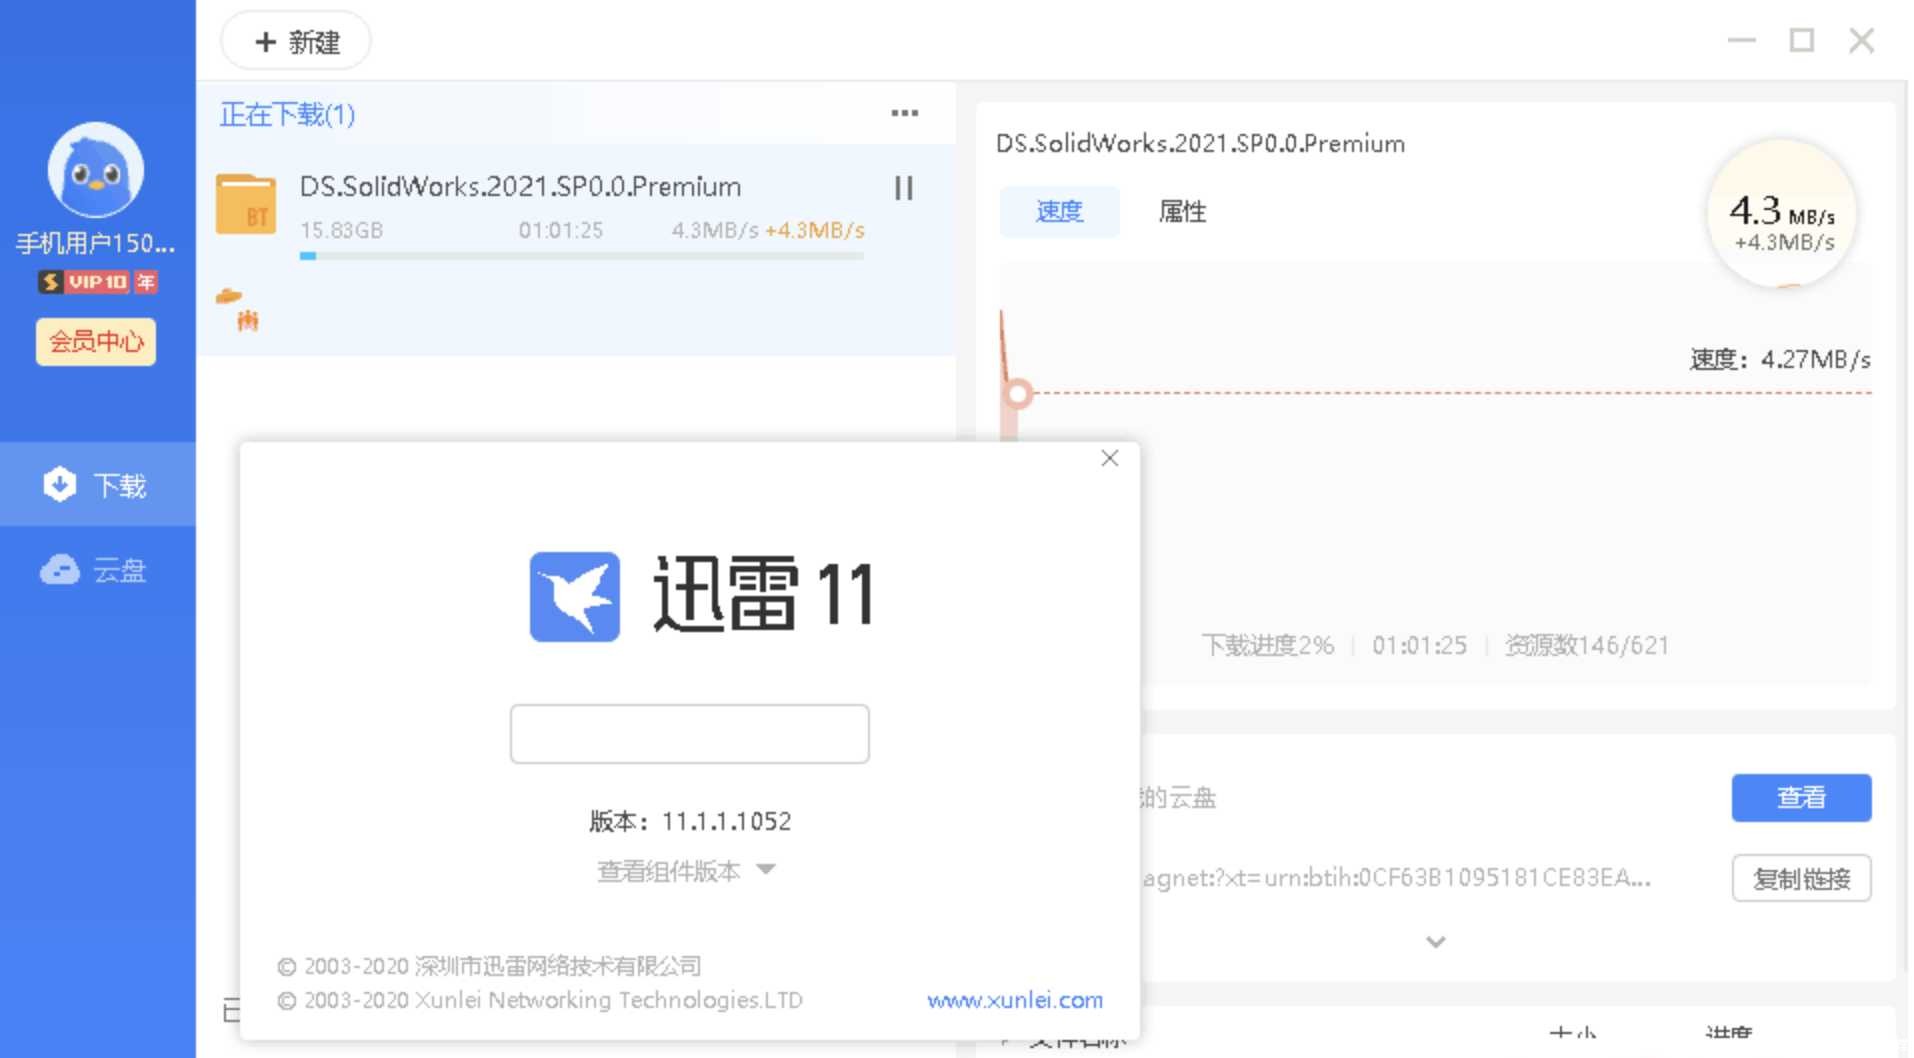Click the 云盘 cloud icon
Image resolution: width=1914 pixels, height=1058 pixels.
click(x=59, y=569)
